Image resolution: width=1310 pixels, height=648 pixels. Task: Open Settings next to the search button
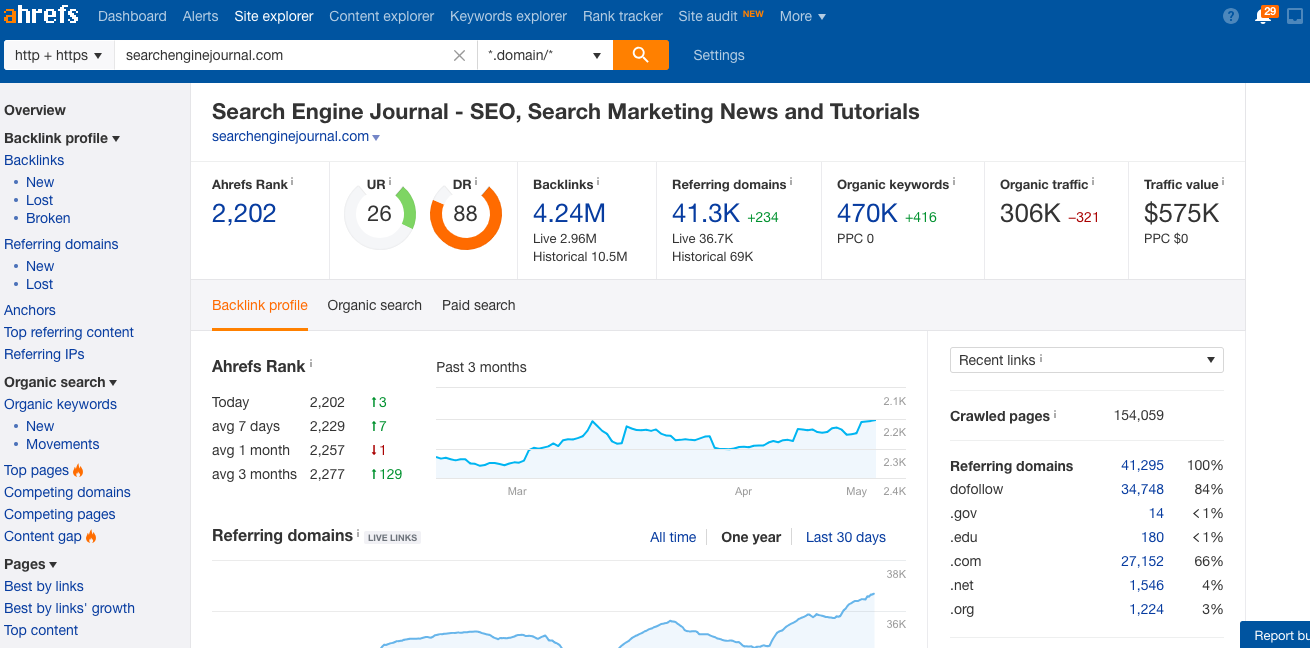[x=719, y=55]
